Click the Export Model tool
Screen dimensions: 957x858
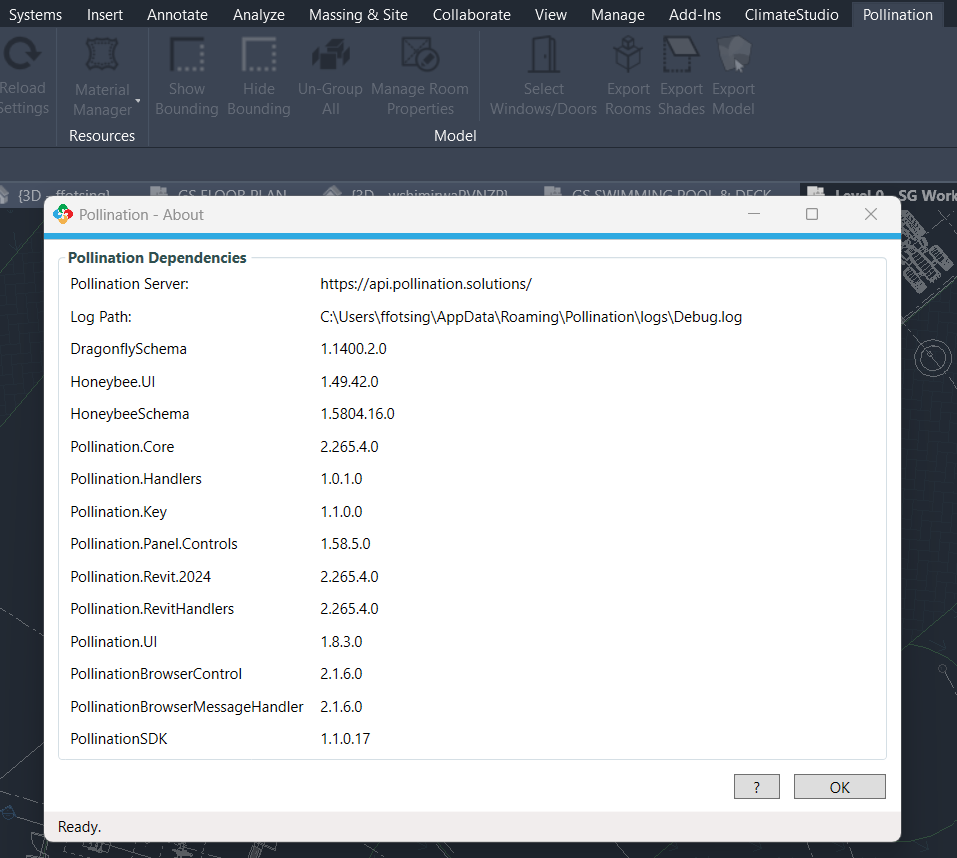click(734, 76)
